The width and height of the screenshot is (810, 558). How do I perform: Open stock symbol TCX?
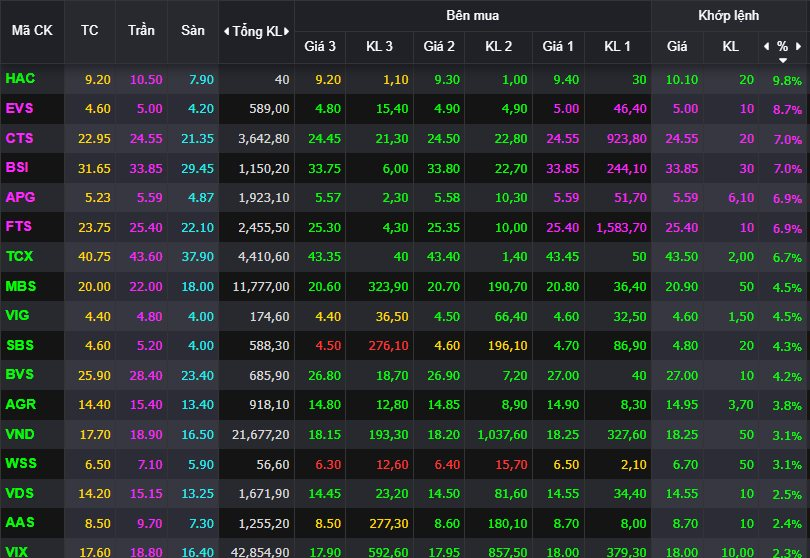(19, 256)
